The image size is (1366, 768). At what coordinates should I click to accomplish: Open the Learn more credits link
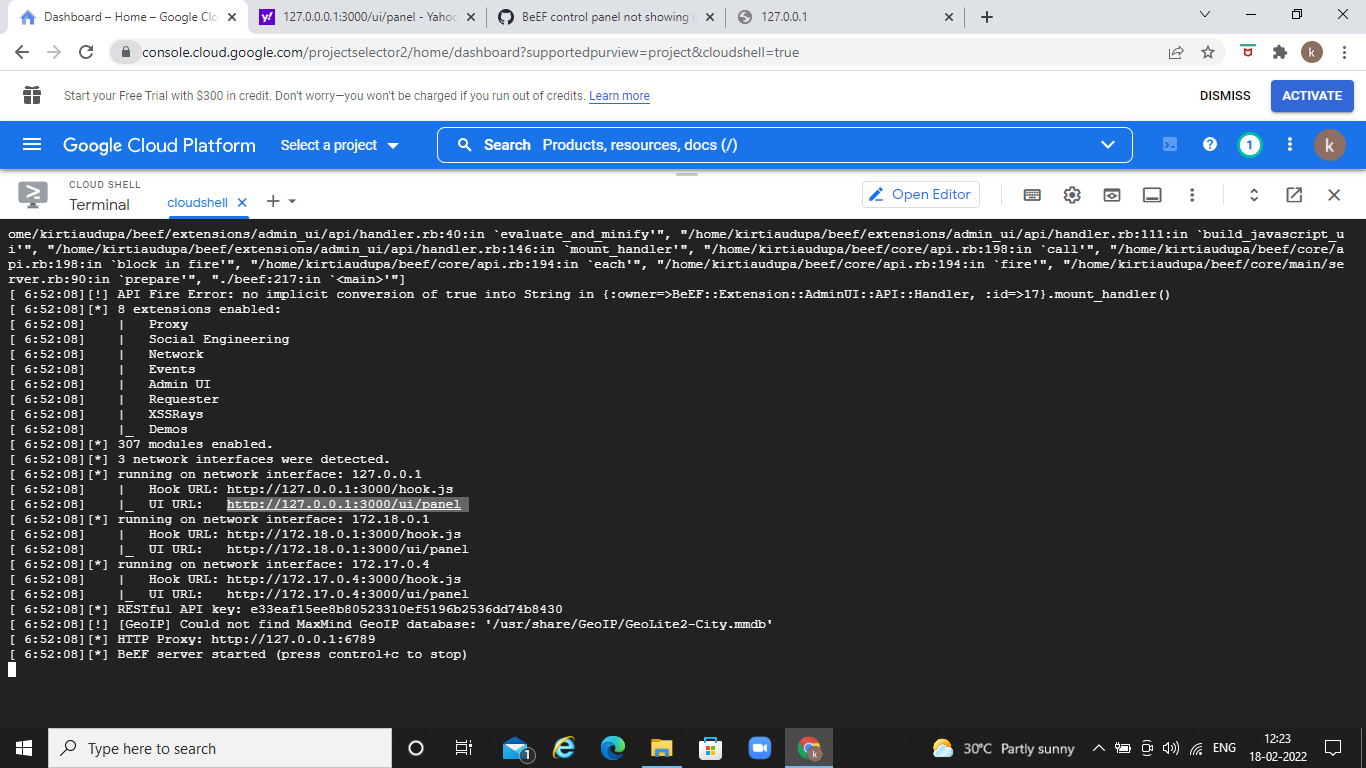(x=619, y=95)
